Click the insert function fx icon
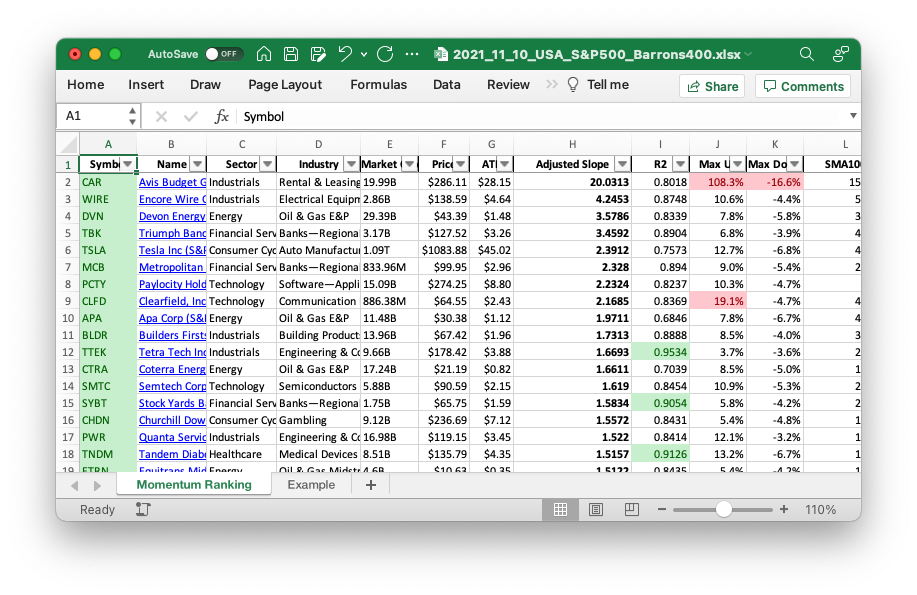This screenshot has width=917, height=595. [x=222, y=116]
